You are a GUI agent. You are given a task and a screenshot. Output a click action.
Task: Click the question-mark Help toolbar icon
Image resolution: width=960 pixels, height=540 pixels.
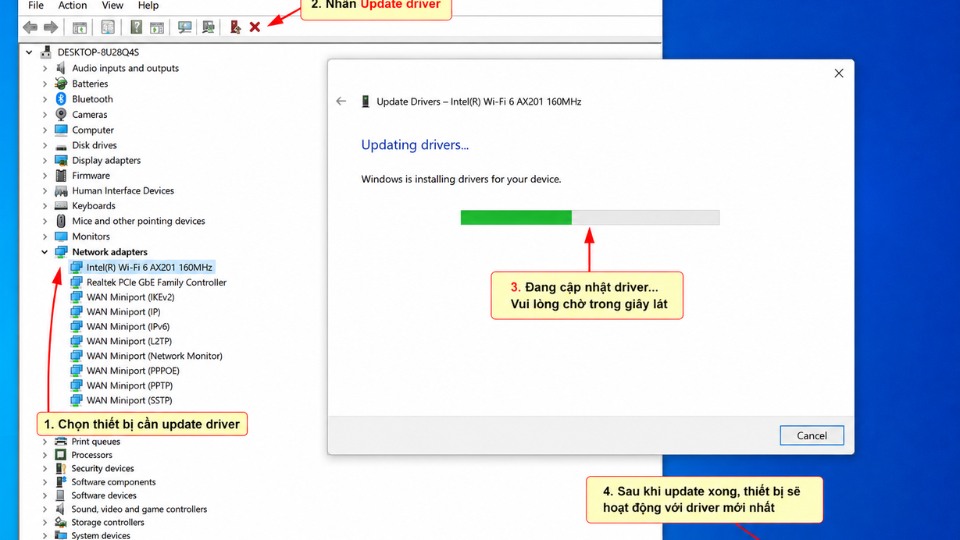(136, 27)
